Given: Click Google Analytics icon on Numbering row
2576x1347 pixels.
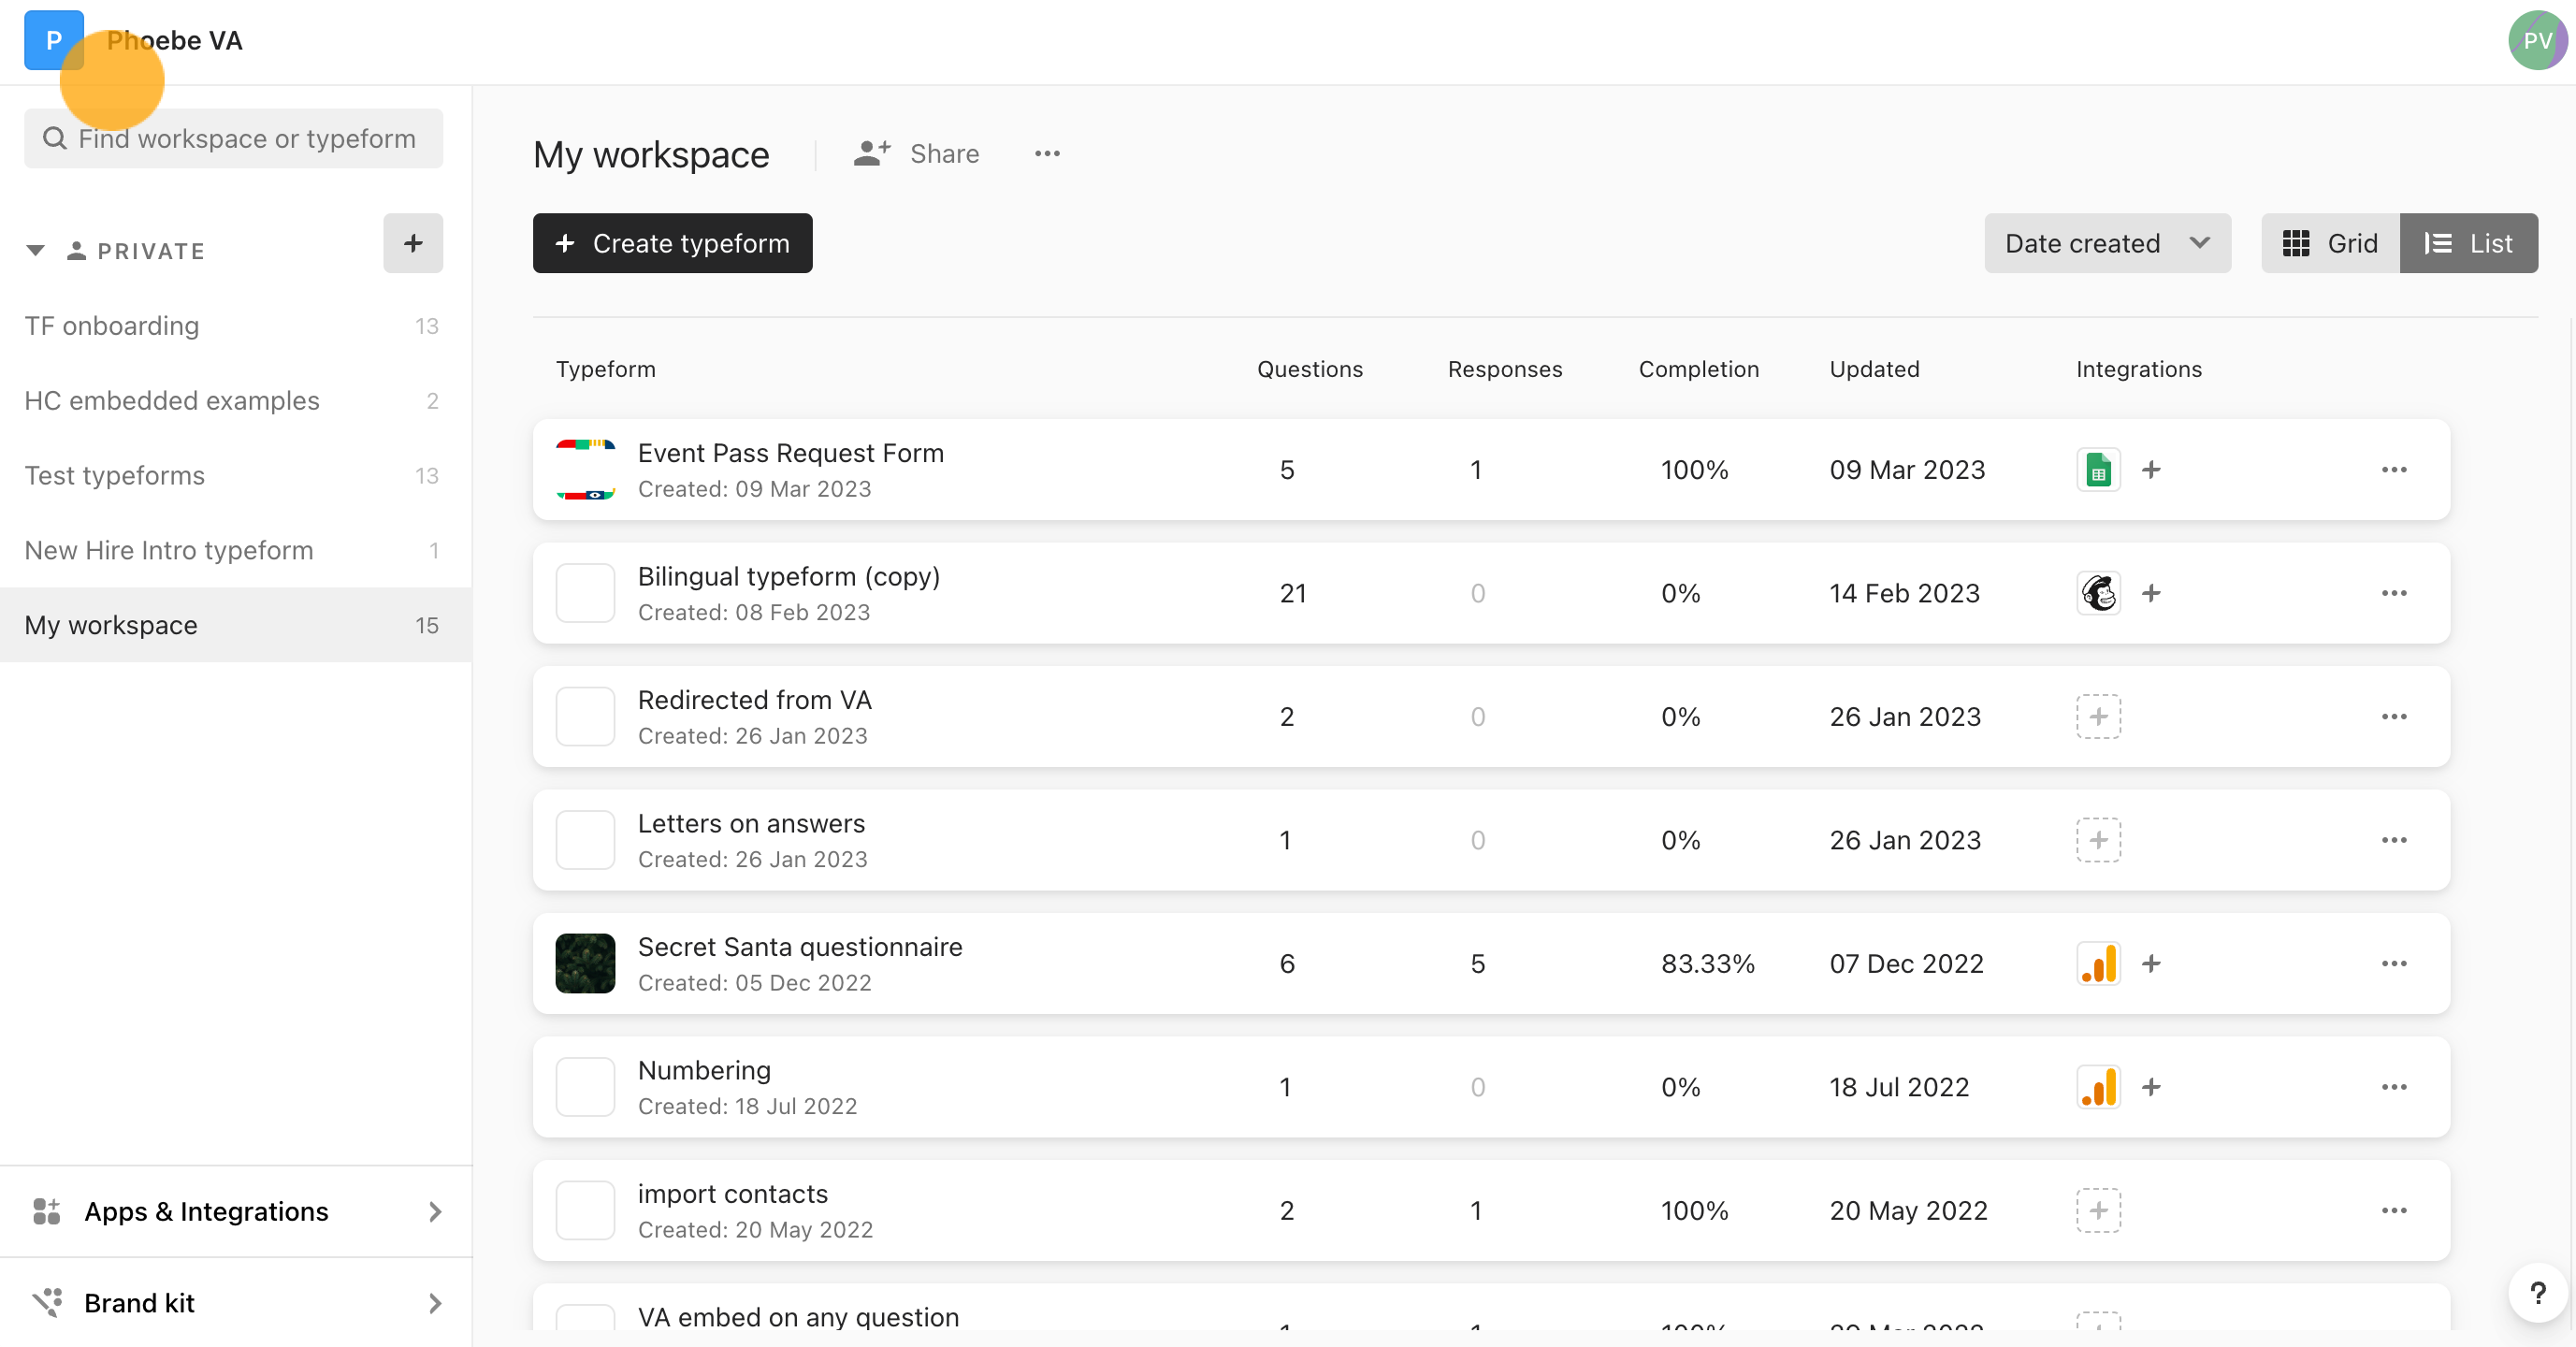Looking at the screenshot, I should [2098, 1087].
